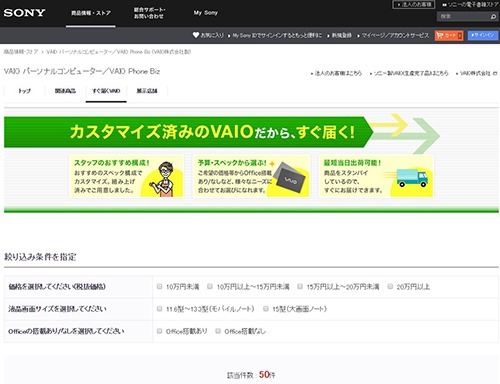The width and height of the screenshot is (500, 384).
Task: Check the Office搭載あり option
Action: pos(159,331)
